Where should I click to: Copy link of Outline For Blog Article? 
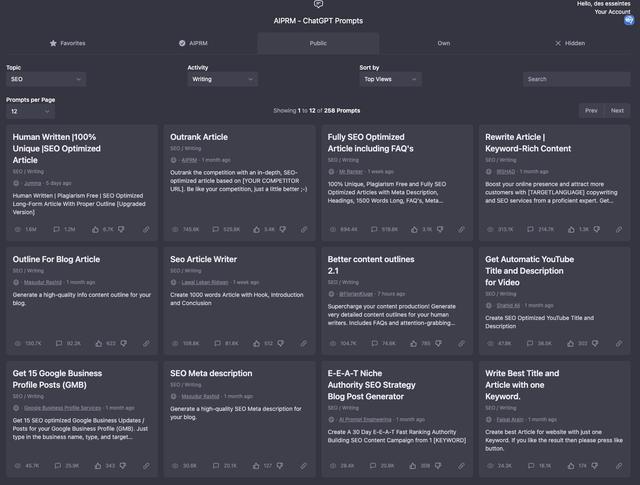[146, 343]
